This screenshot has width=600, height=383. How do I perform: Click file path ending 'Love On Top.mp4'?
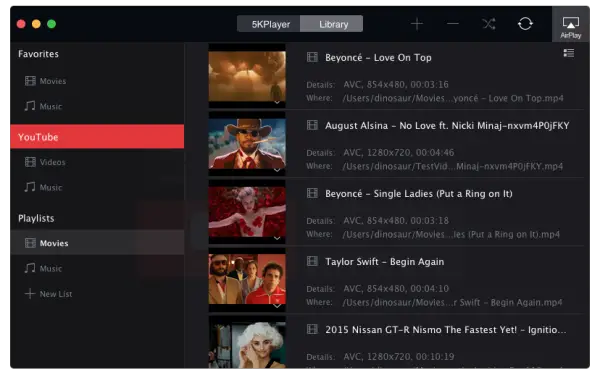pyautogui.click(x=453, y=98)
